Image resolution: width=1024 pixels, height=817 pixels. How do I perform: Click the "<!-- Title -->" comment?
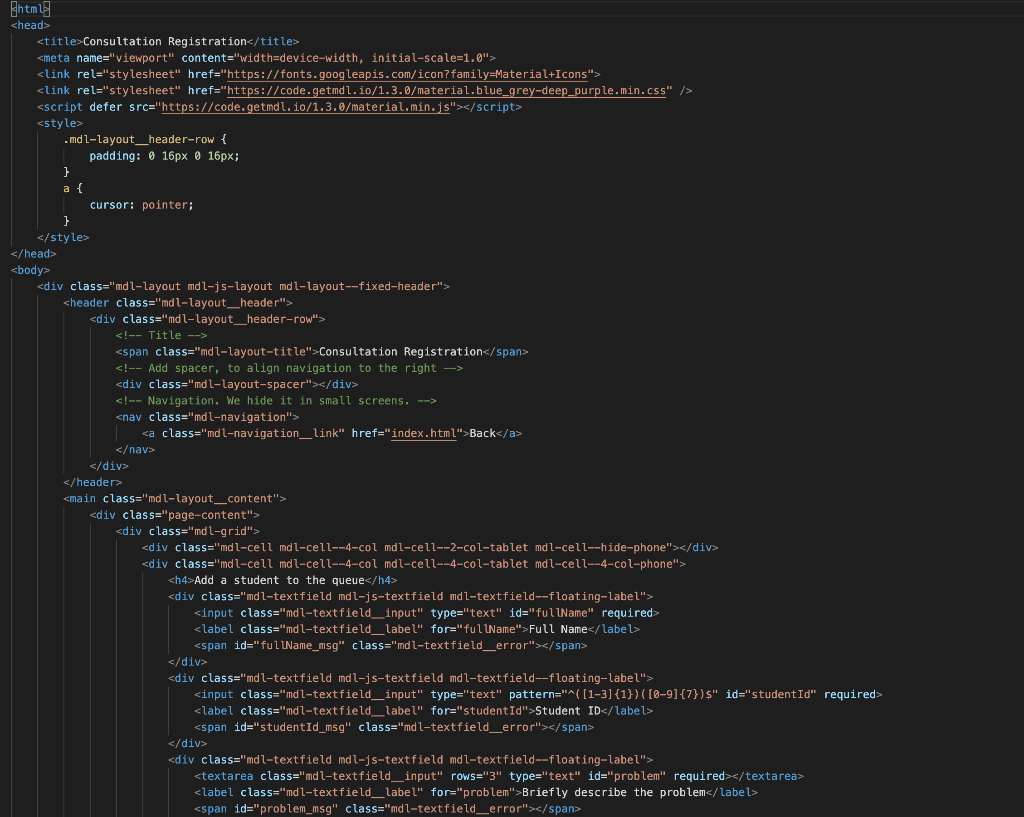coord(161,336)
